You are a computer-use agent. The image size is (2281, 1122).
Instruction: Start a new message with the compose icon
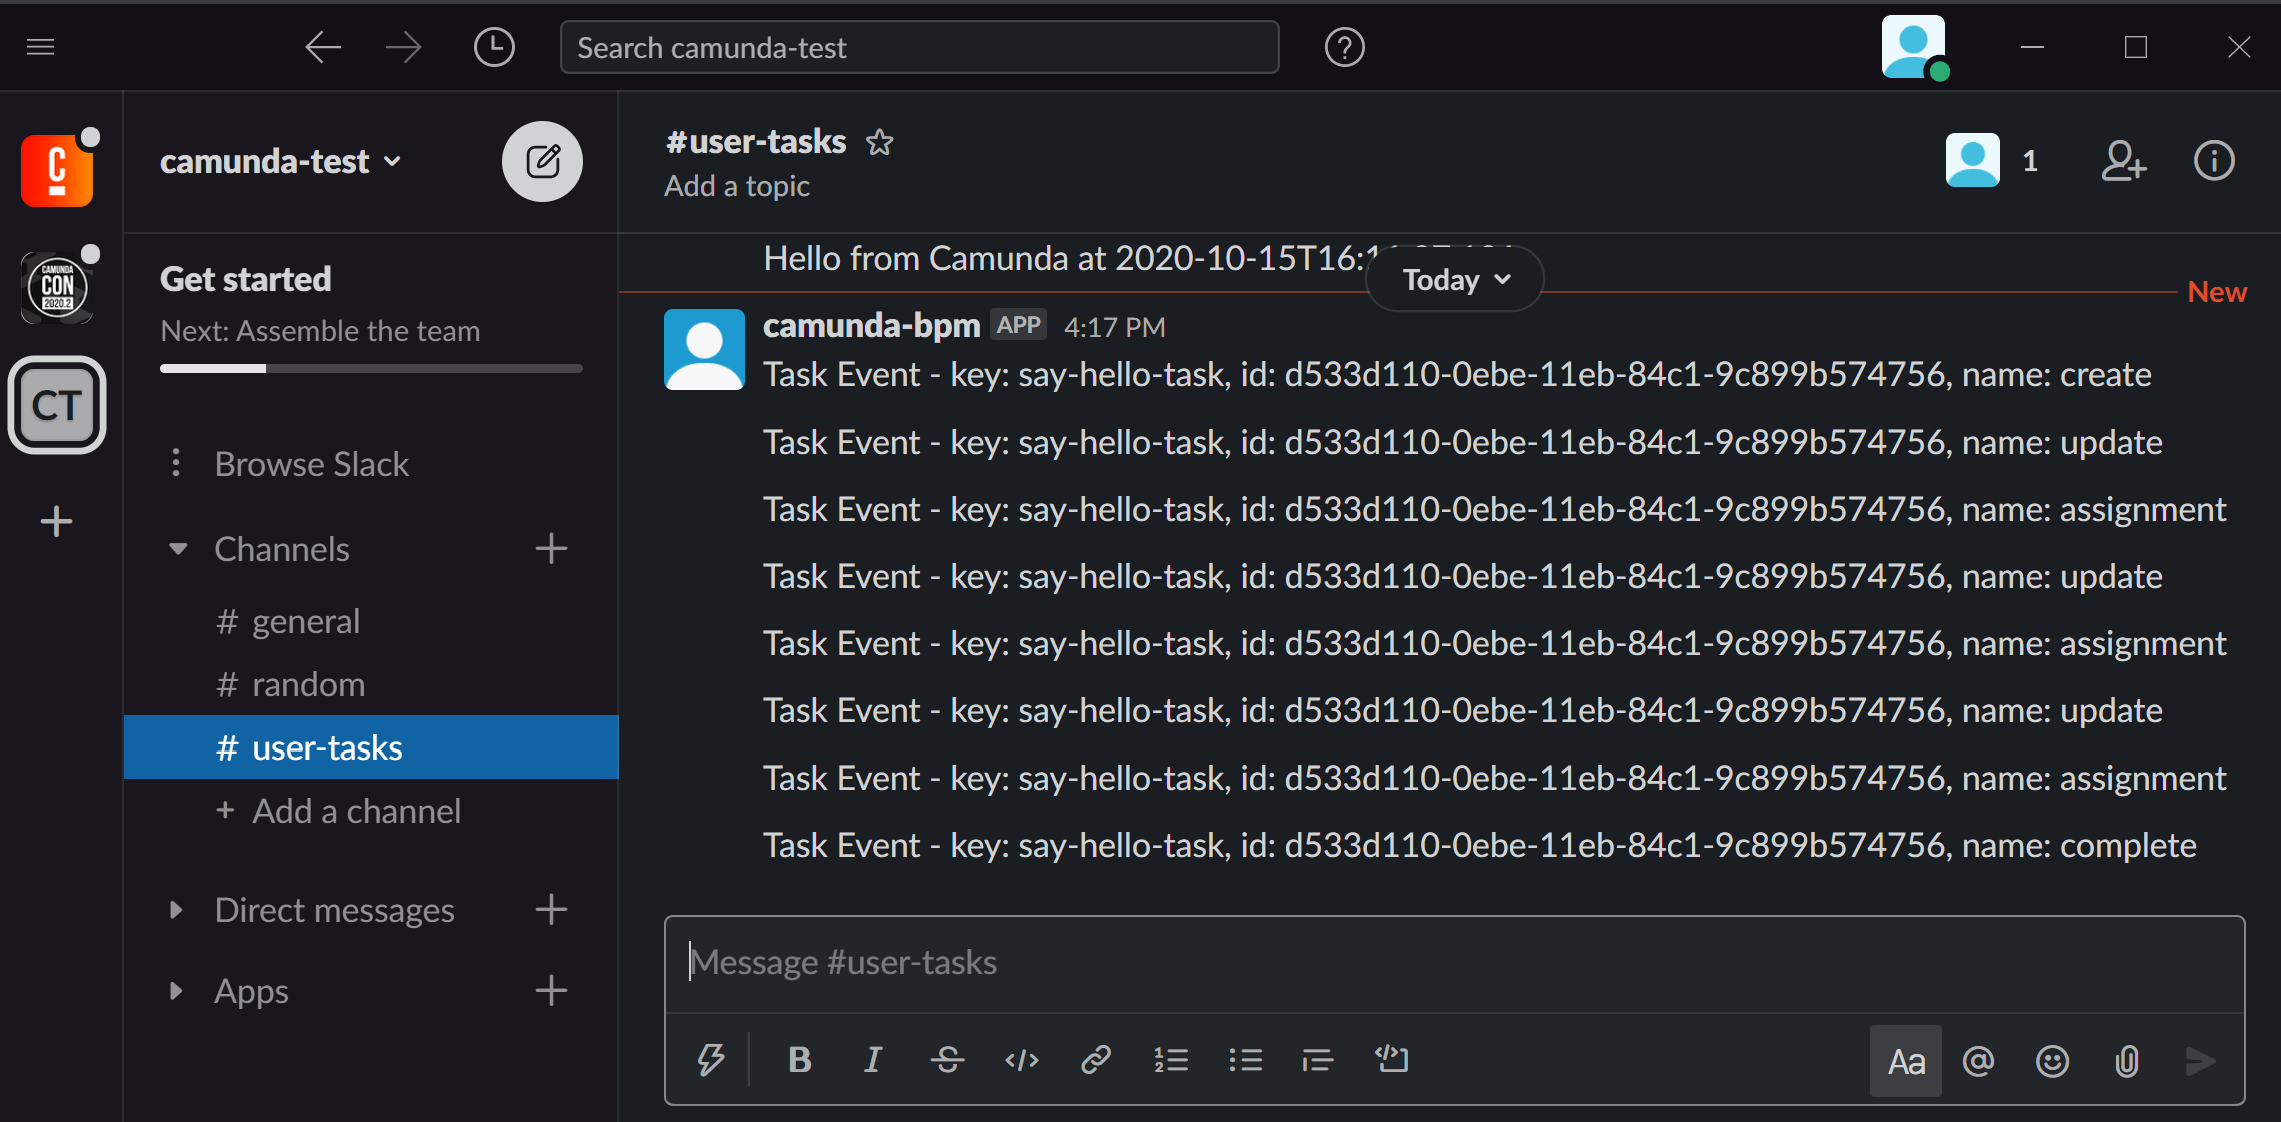(x=542, y=161)
